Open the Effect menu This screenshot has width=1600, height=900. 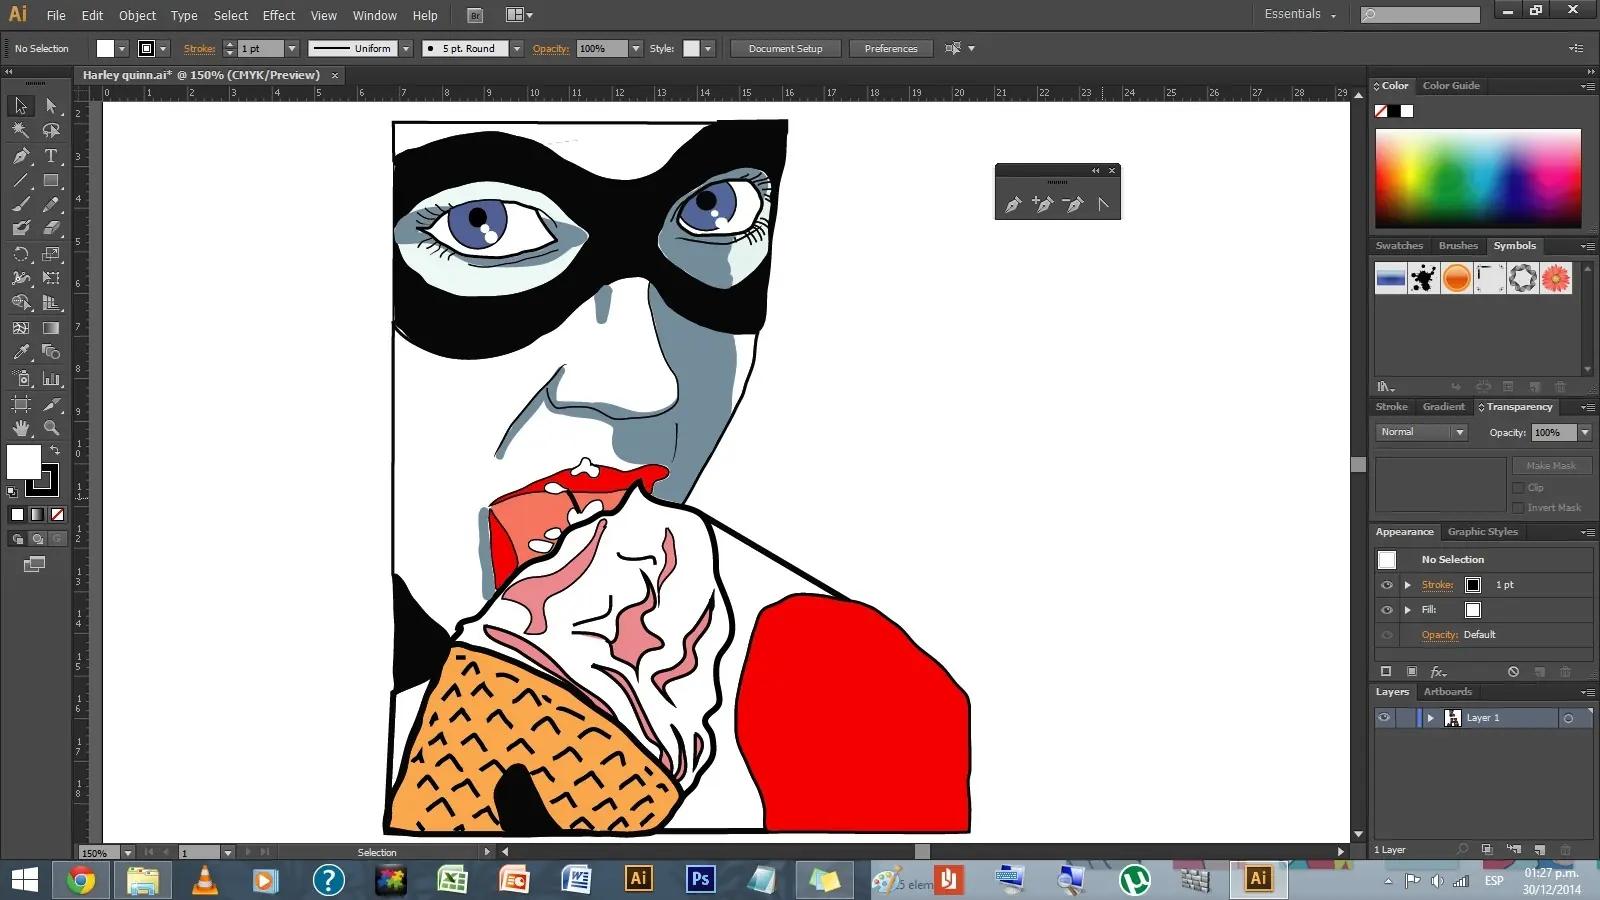point(278,15)
